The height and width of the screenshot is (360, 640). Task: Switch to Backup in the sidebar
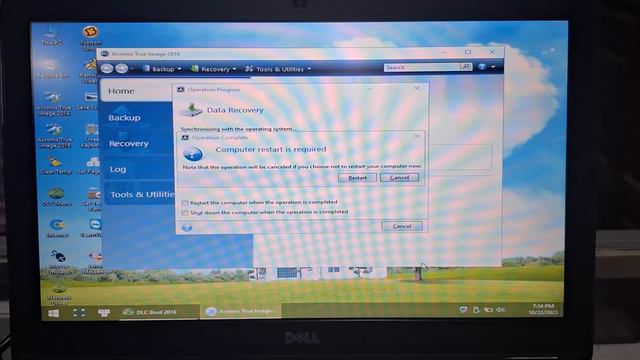pos(137,118)
